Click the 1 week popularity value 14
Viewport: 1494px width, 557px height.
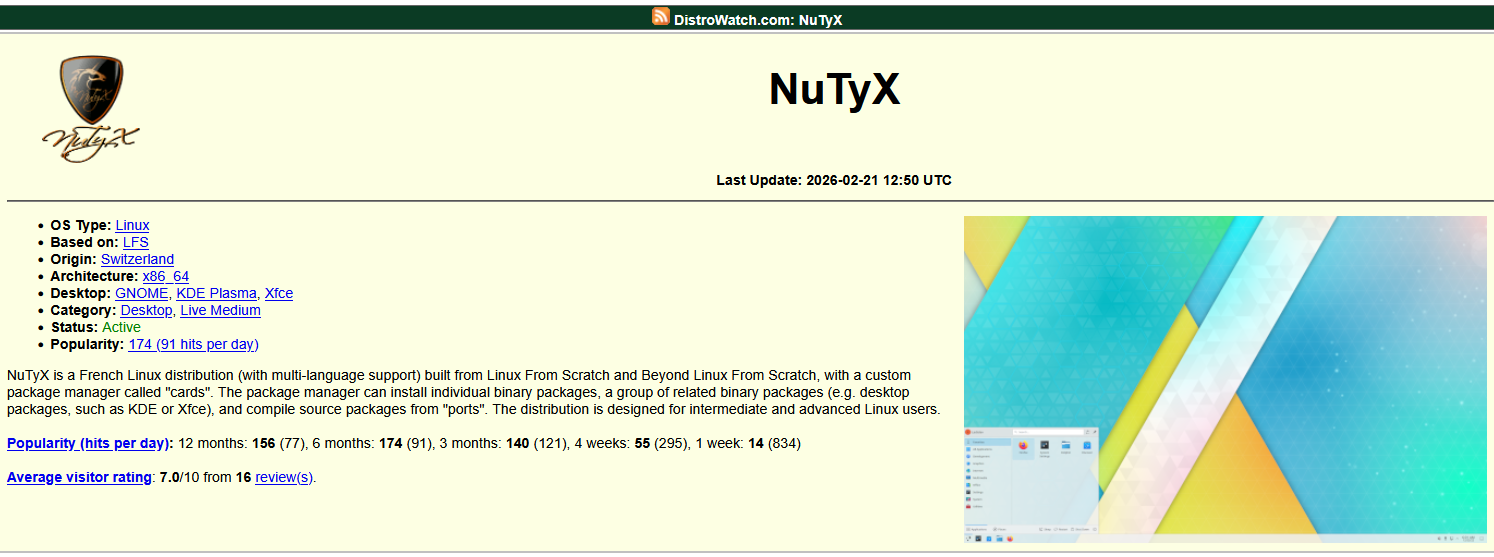point(755,443)
